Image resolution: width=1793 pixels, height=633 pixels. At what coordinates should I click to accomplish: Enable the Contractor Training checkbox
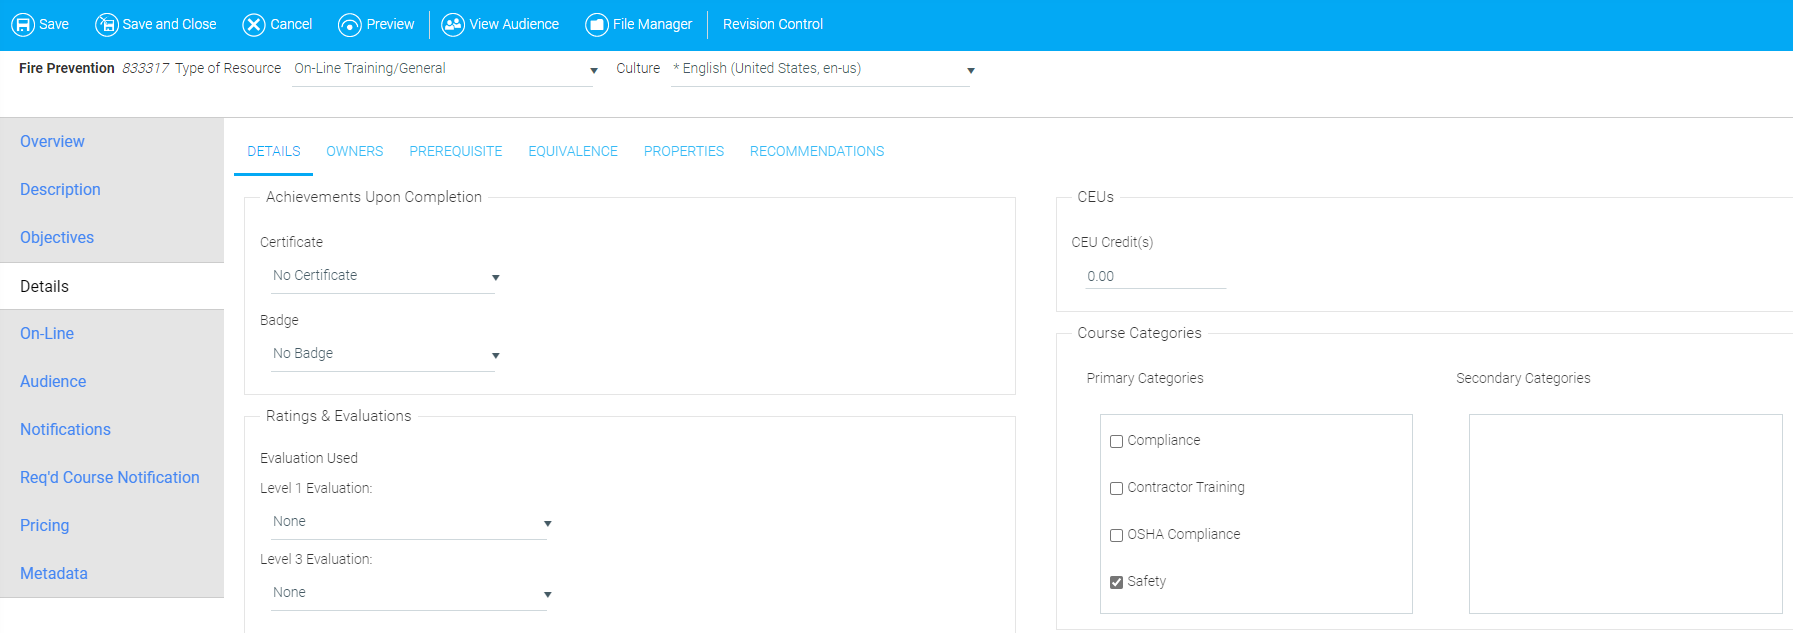coord(1116,488)
